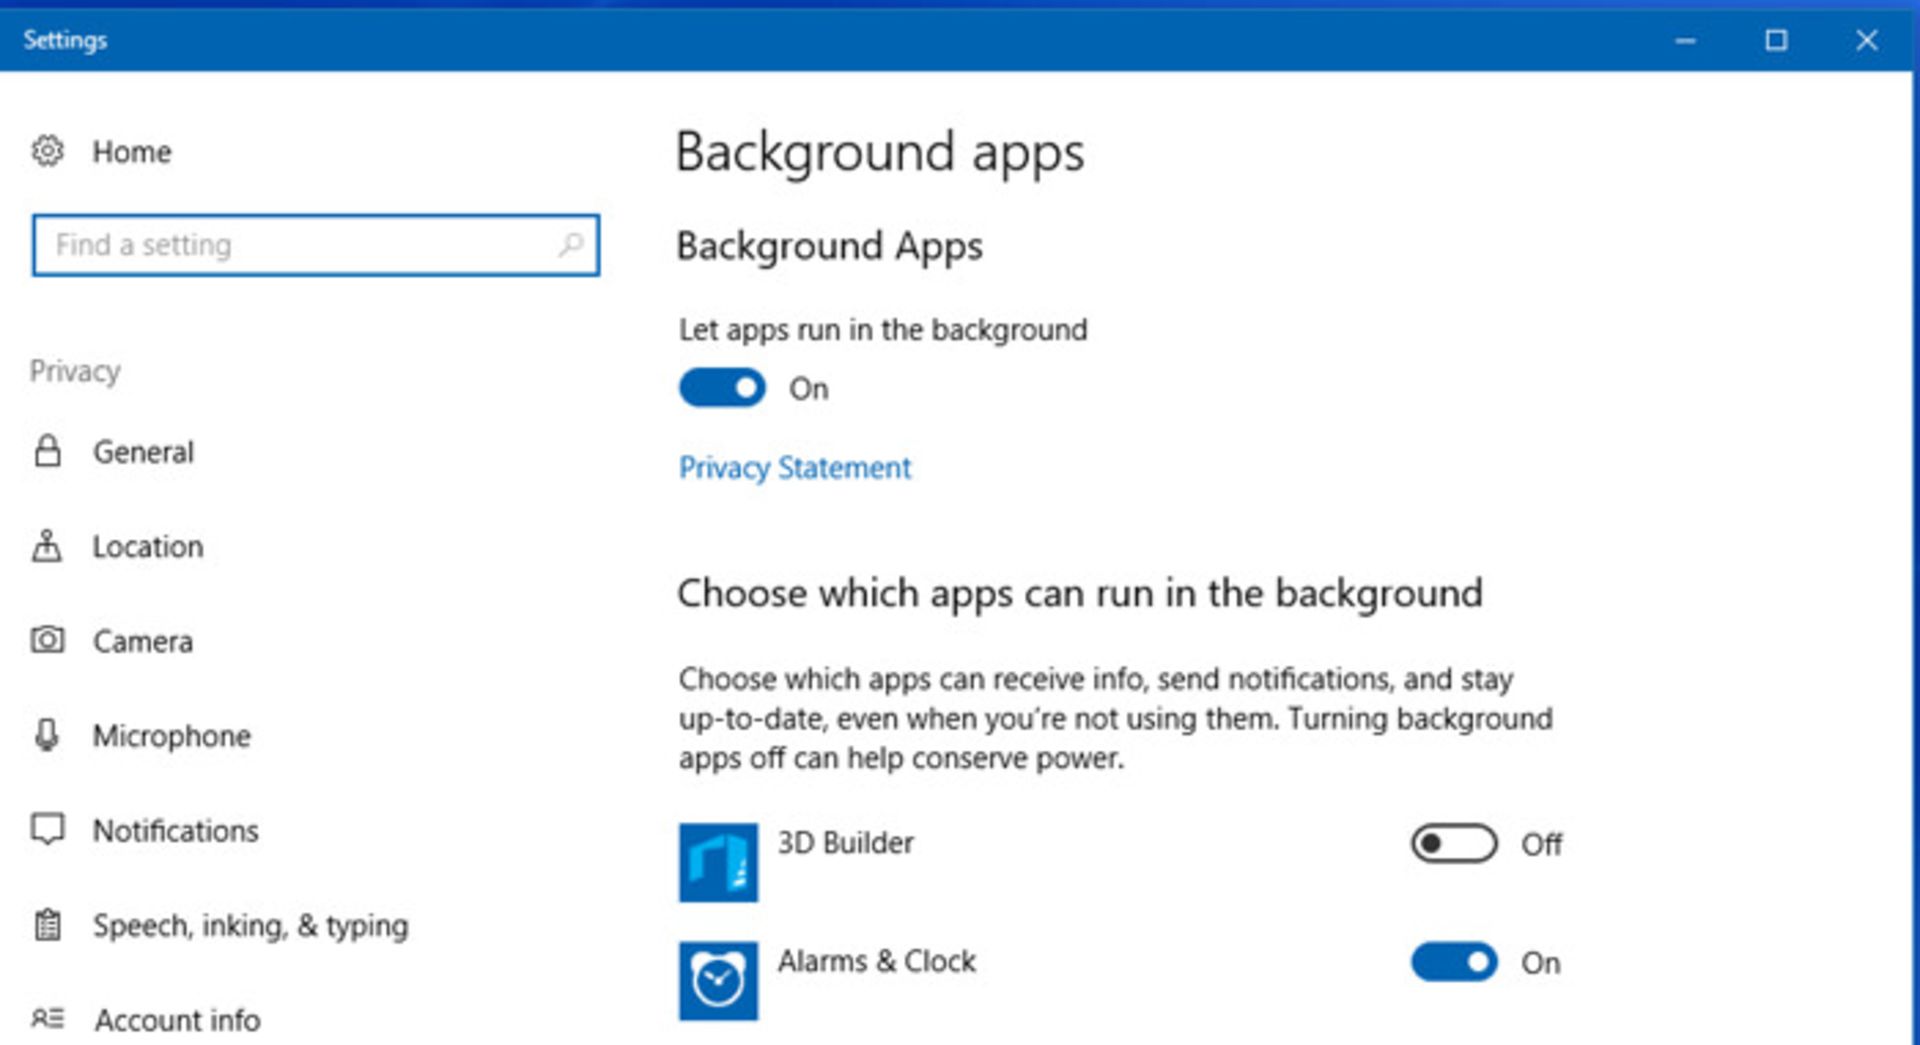Select the Speech, inking, & typing item
Viewport: 1920px width, 1045px height.
coord(250,925)
